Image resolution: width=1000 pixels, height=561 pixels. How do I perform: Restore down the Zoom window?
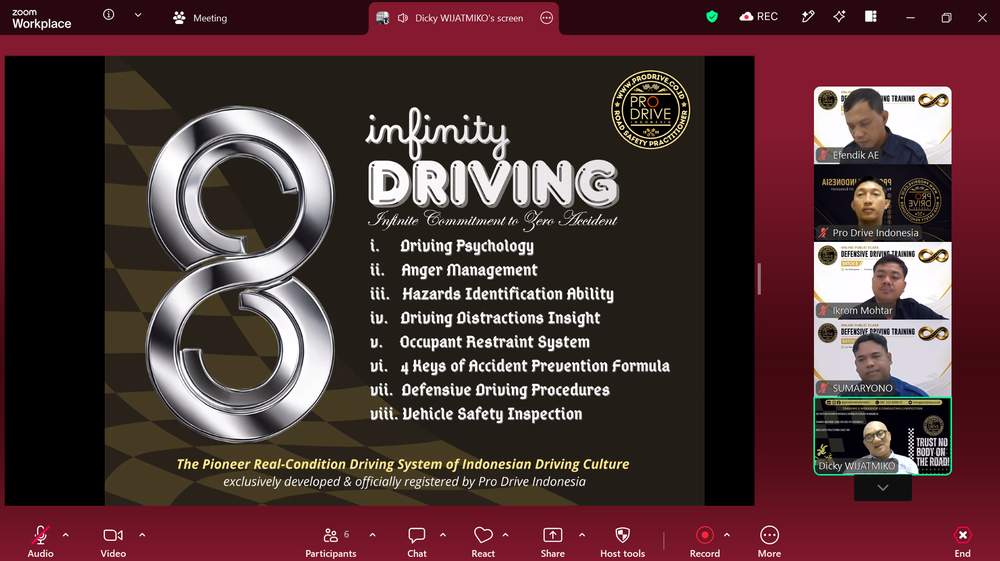coord(946,18)
